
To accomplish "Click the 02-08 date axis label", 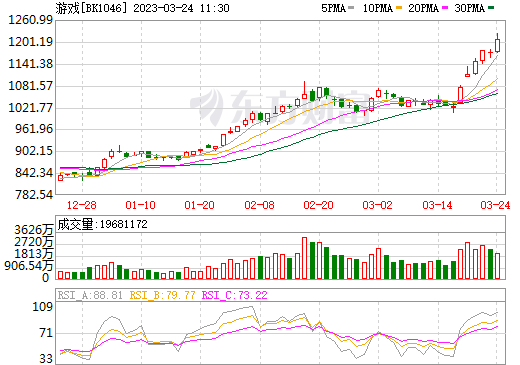I will coord(259,205).
